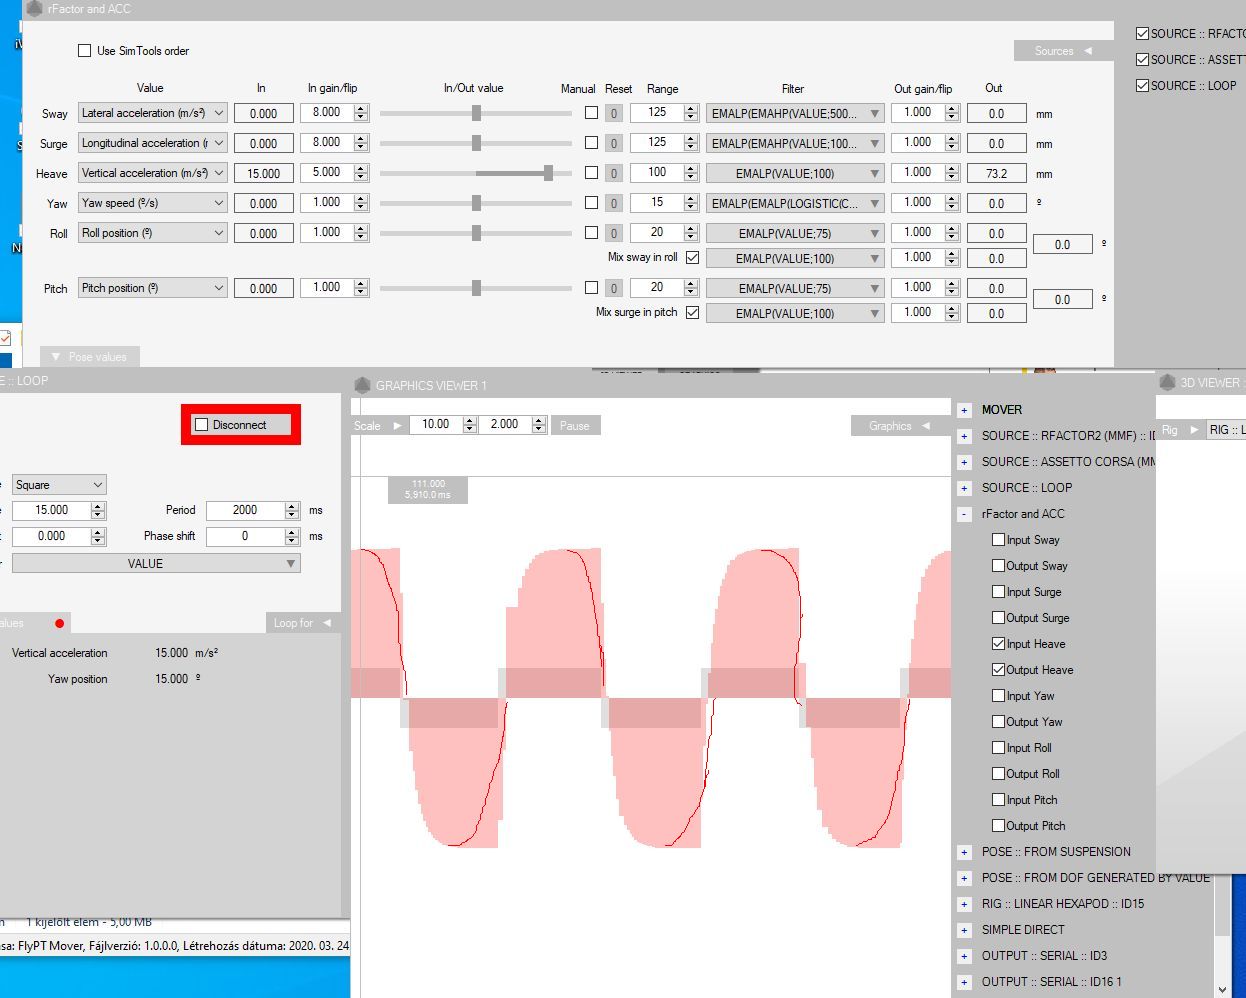Expand the MOVER tree node
The width and height of the screenshot is (1246, 998).
[x=964, y=410]
